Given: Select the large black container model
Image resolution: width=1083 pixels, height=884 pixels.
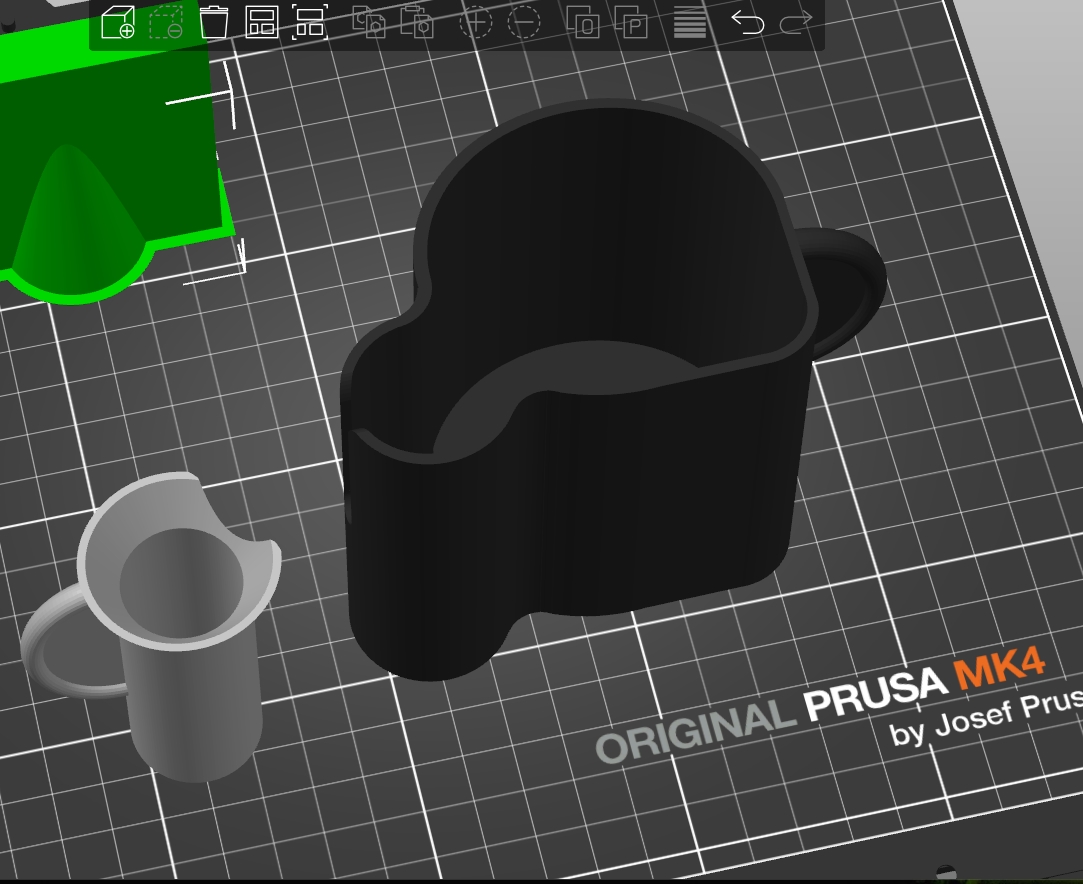Looking at the screenshot, I should click(580, 500).
